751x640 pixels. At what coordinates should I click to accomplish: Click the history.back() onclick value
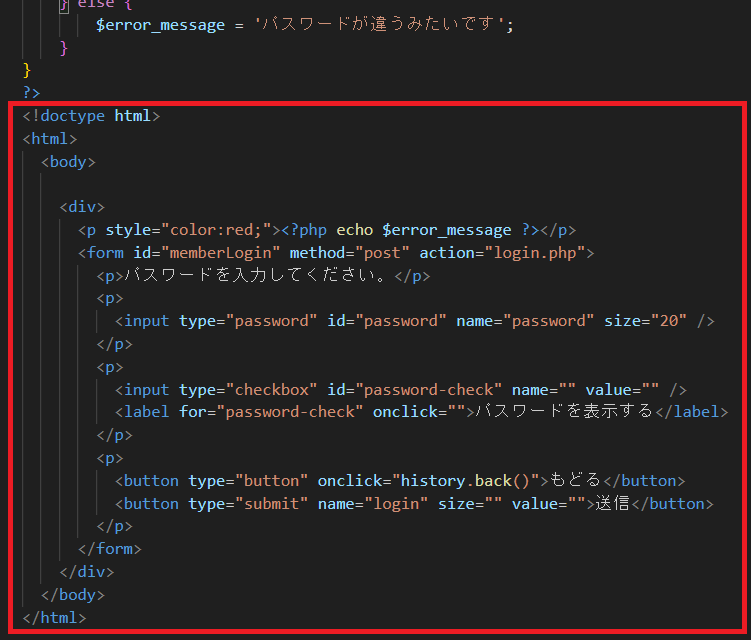point(466,481)
